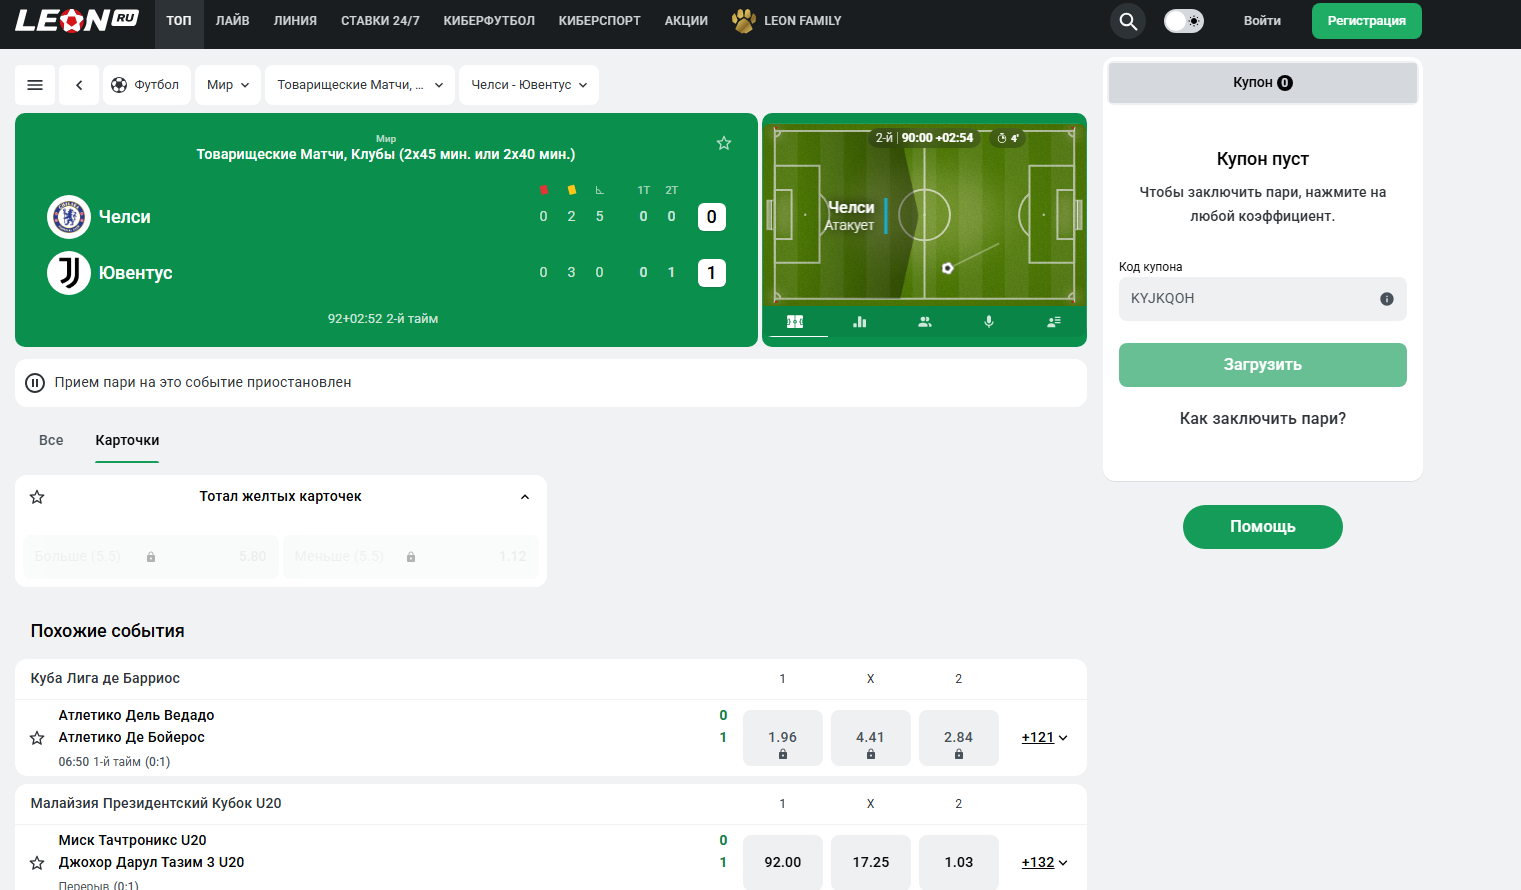The image size is (1521, 890).
Task: Click the Загрузить coupon button
Action: [1263, 365]
